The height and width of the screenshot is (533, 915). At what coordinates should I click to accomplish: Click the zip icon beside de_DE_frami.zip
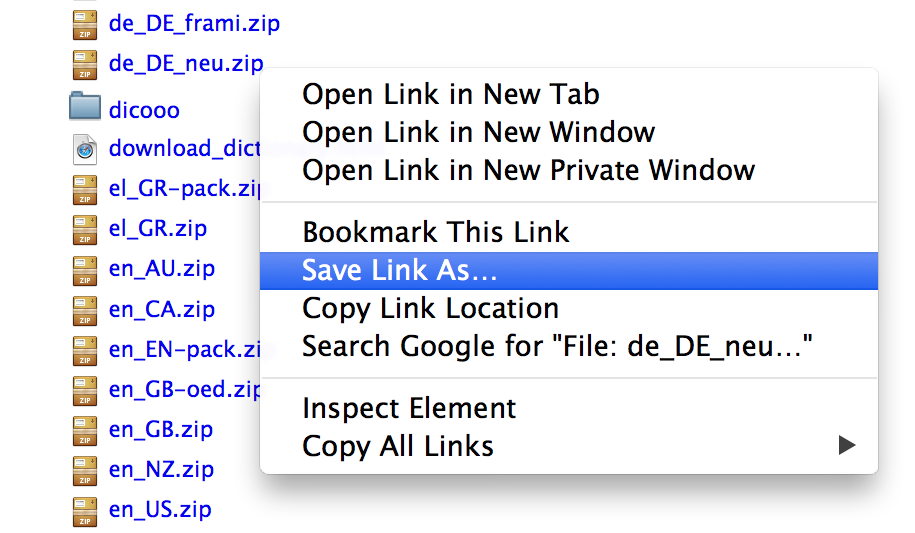pyautogui.click(x=85, y=24)
